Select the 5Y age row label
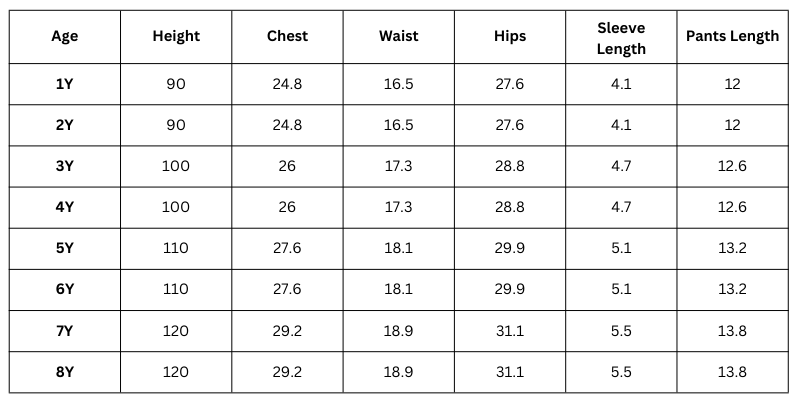The height and width of the screenshot is (400, 800). [x=65, y=248]
